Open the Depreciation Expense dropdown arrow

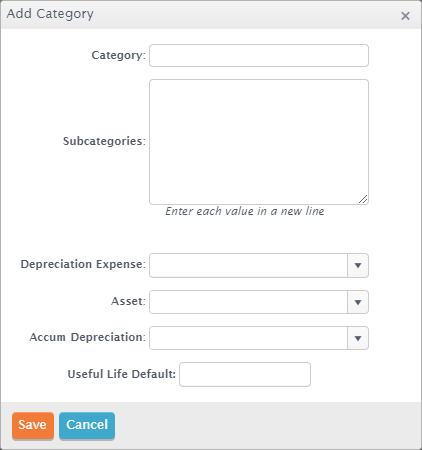(x=358, y=265)
